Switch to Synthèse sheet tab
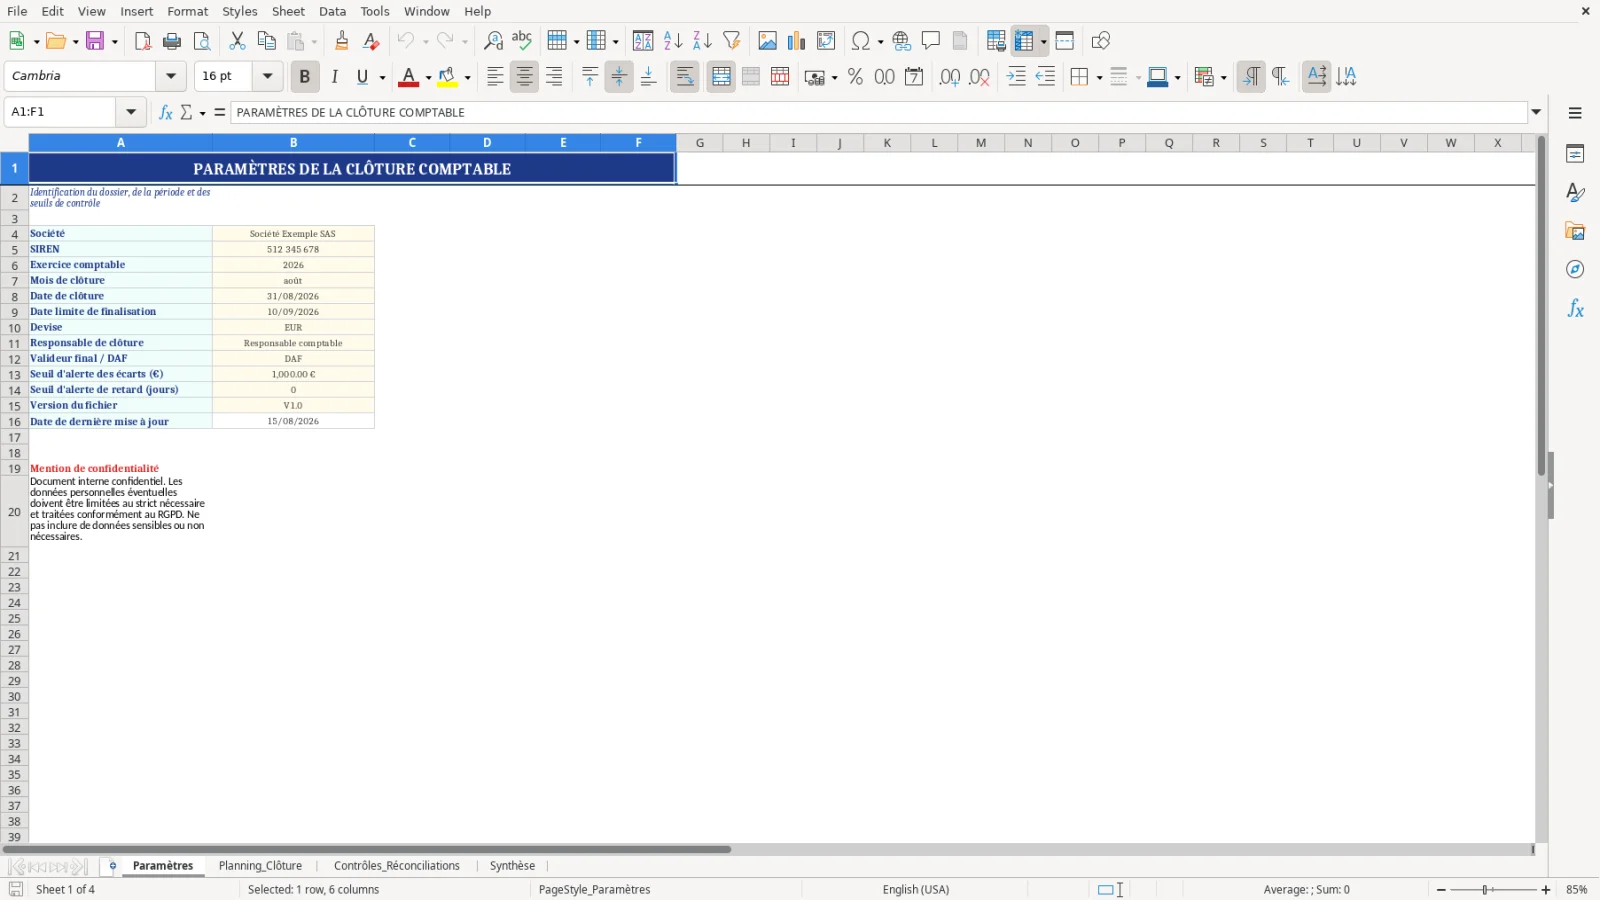1600x900 pixels. (x=512, y=866)
